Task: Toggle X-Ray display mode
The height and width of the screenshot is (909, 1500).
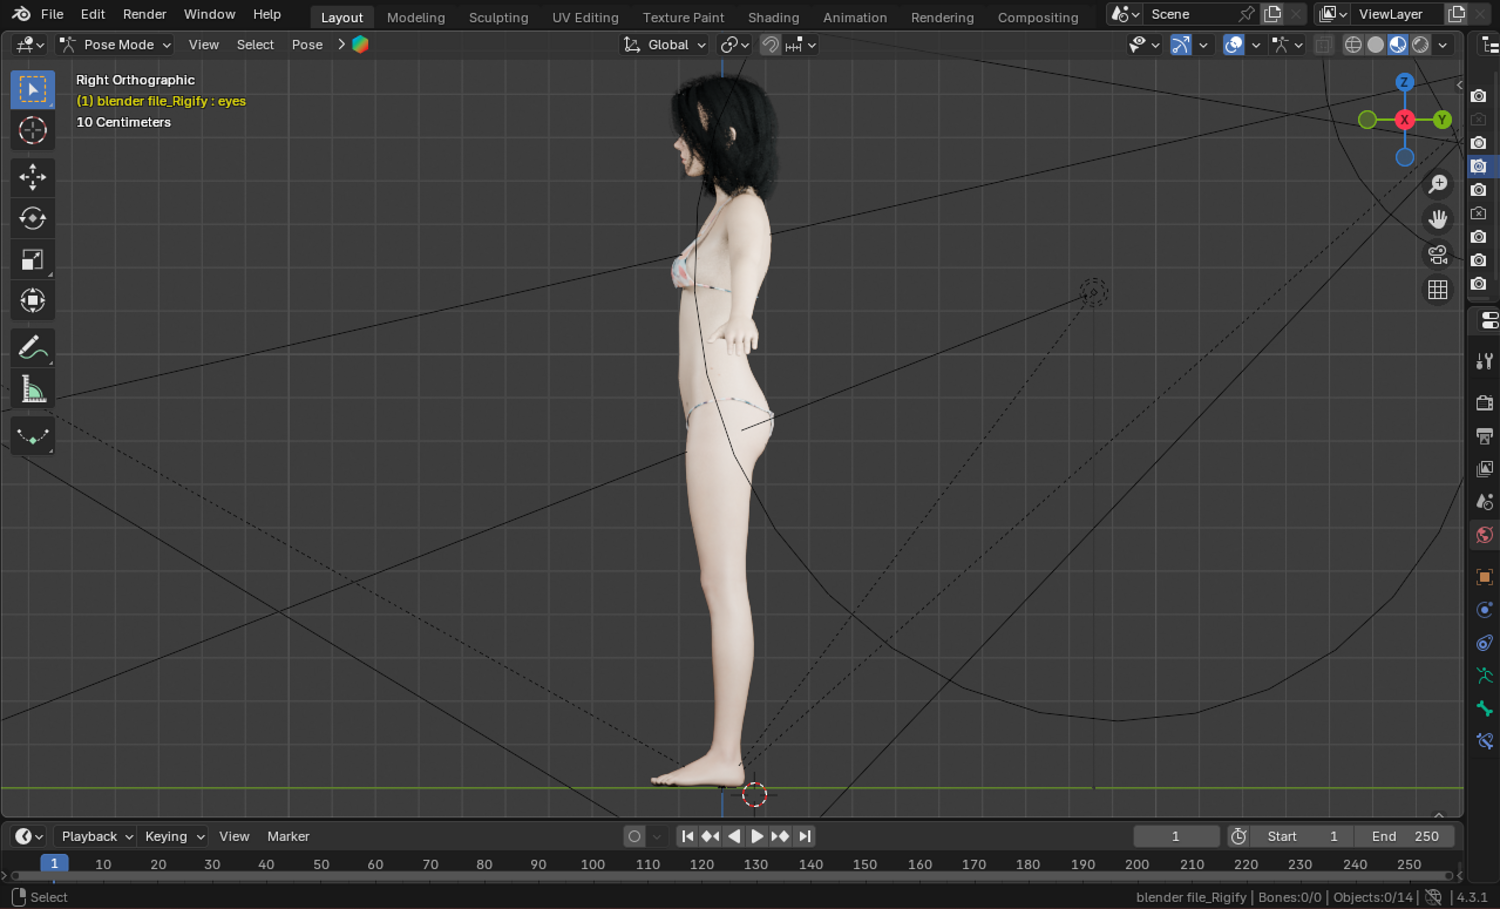Action: (1323, 45)
